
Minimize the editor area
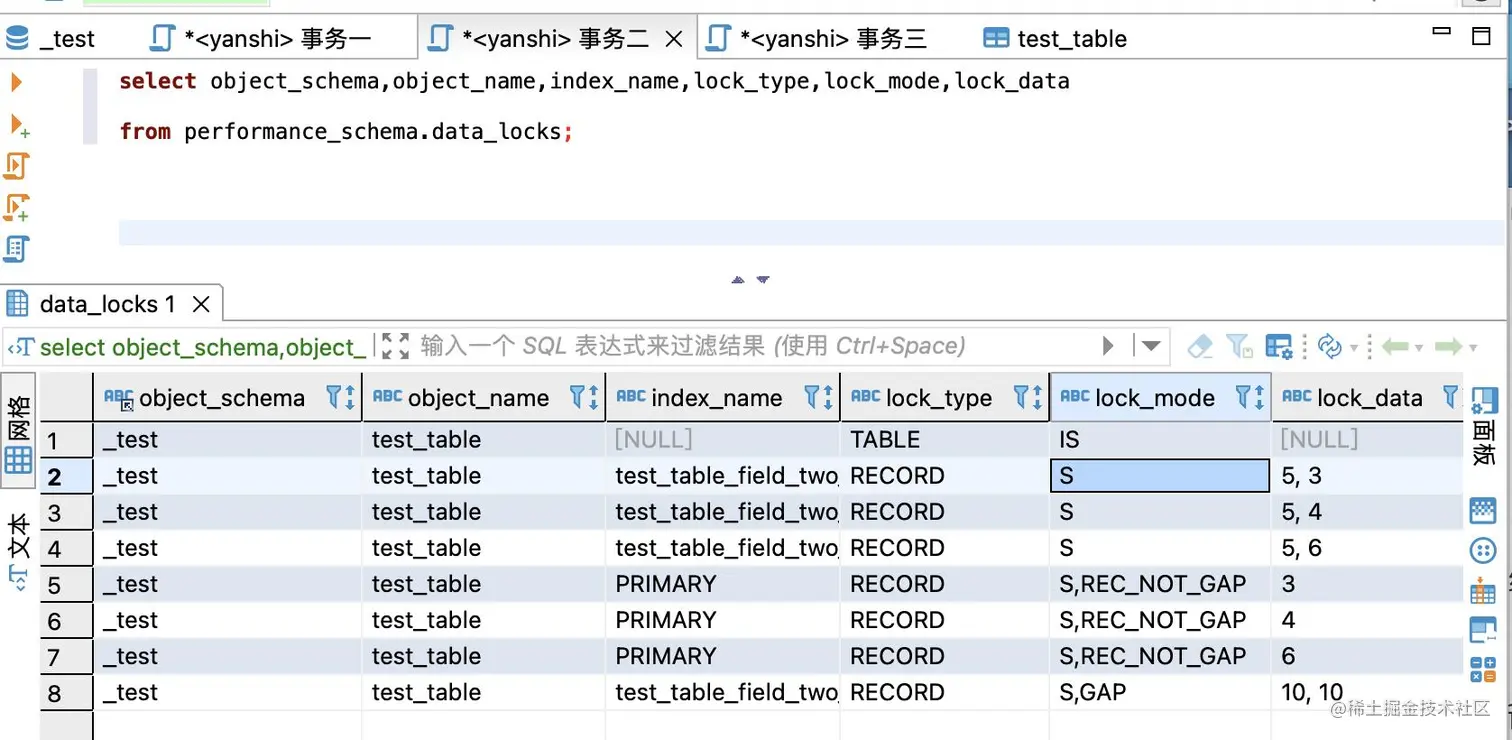1441,32
